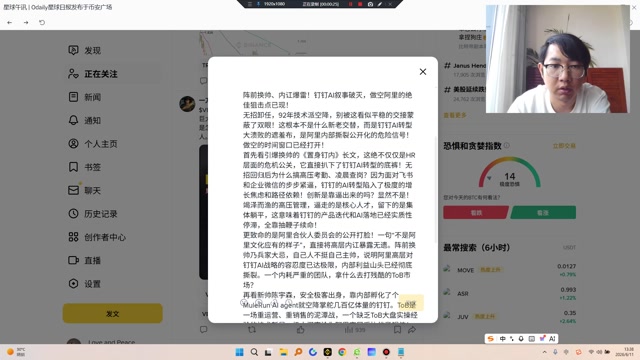This screenshot has width=640, height=360.
Task: Click AI button on the IME toolbar
Action: coord(552,339)
